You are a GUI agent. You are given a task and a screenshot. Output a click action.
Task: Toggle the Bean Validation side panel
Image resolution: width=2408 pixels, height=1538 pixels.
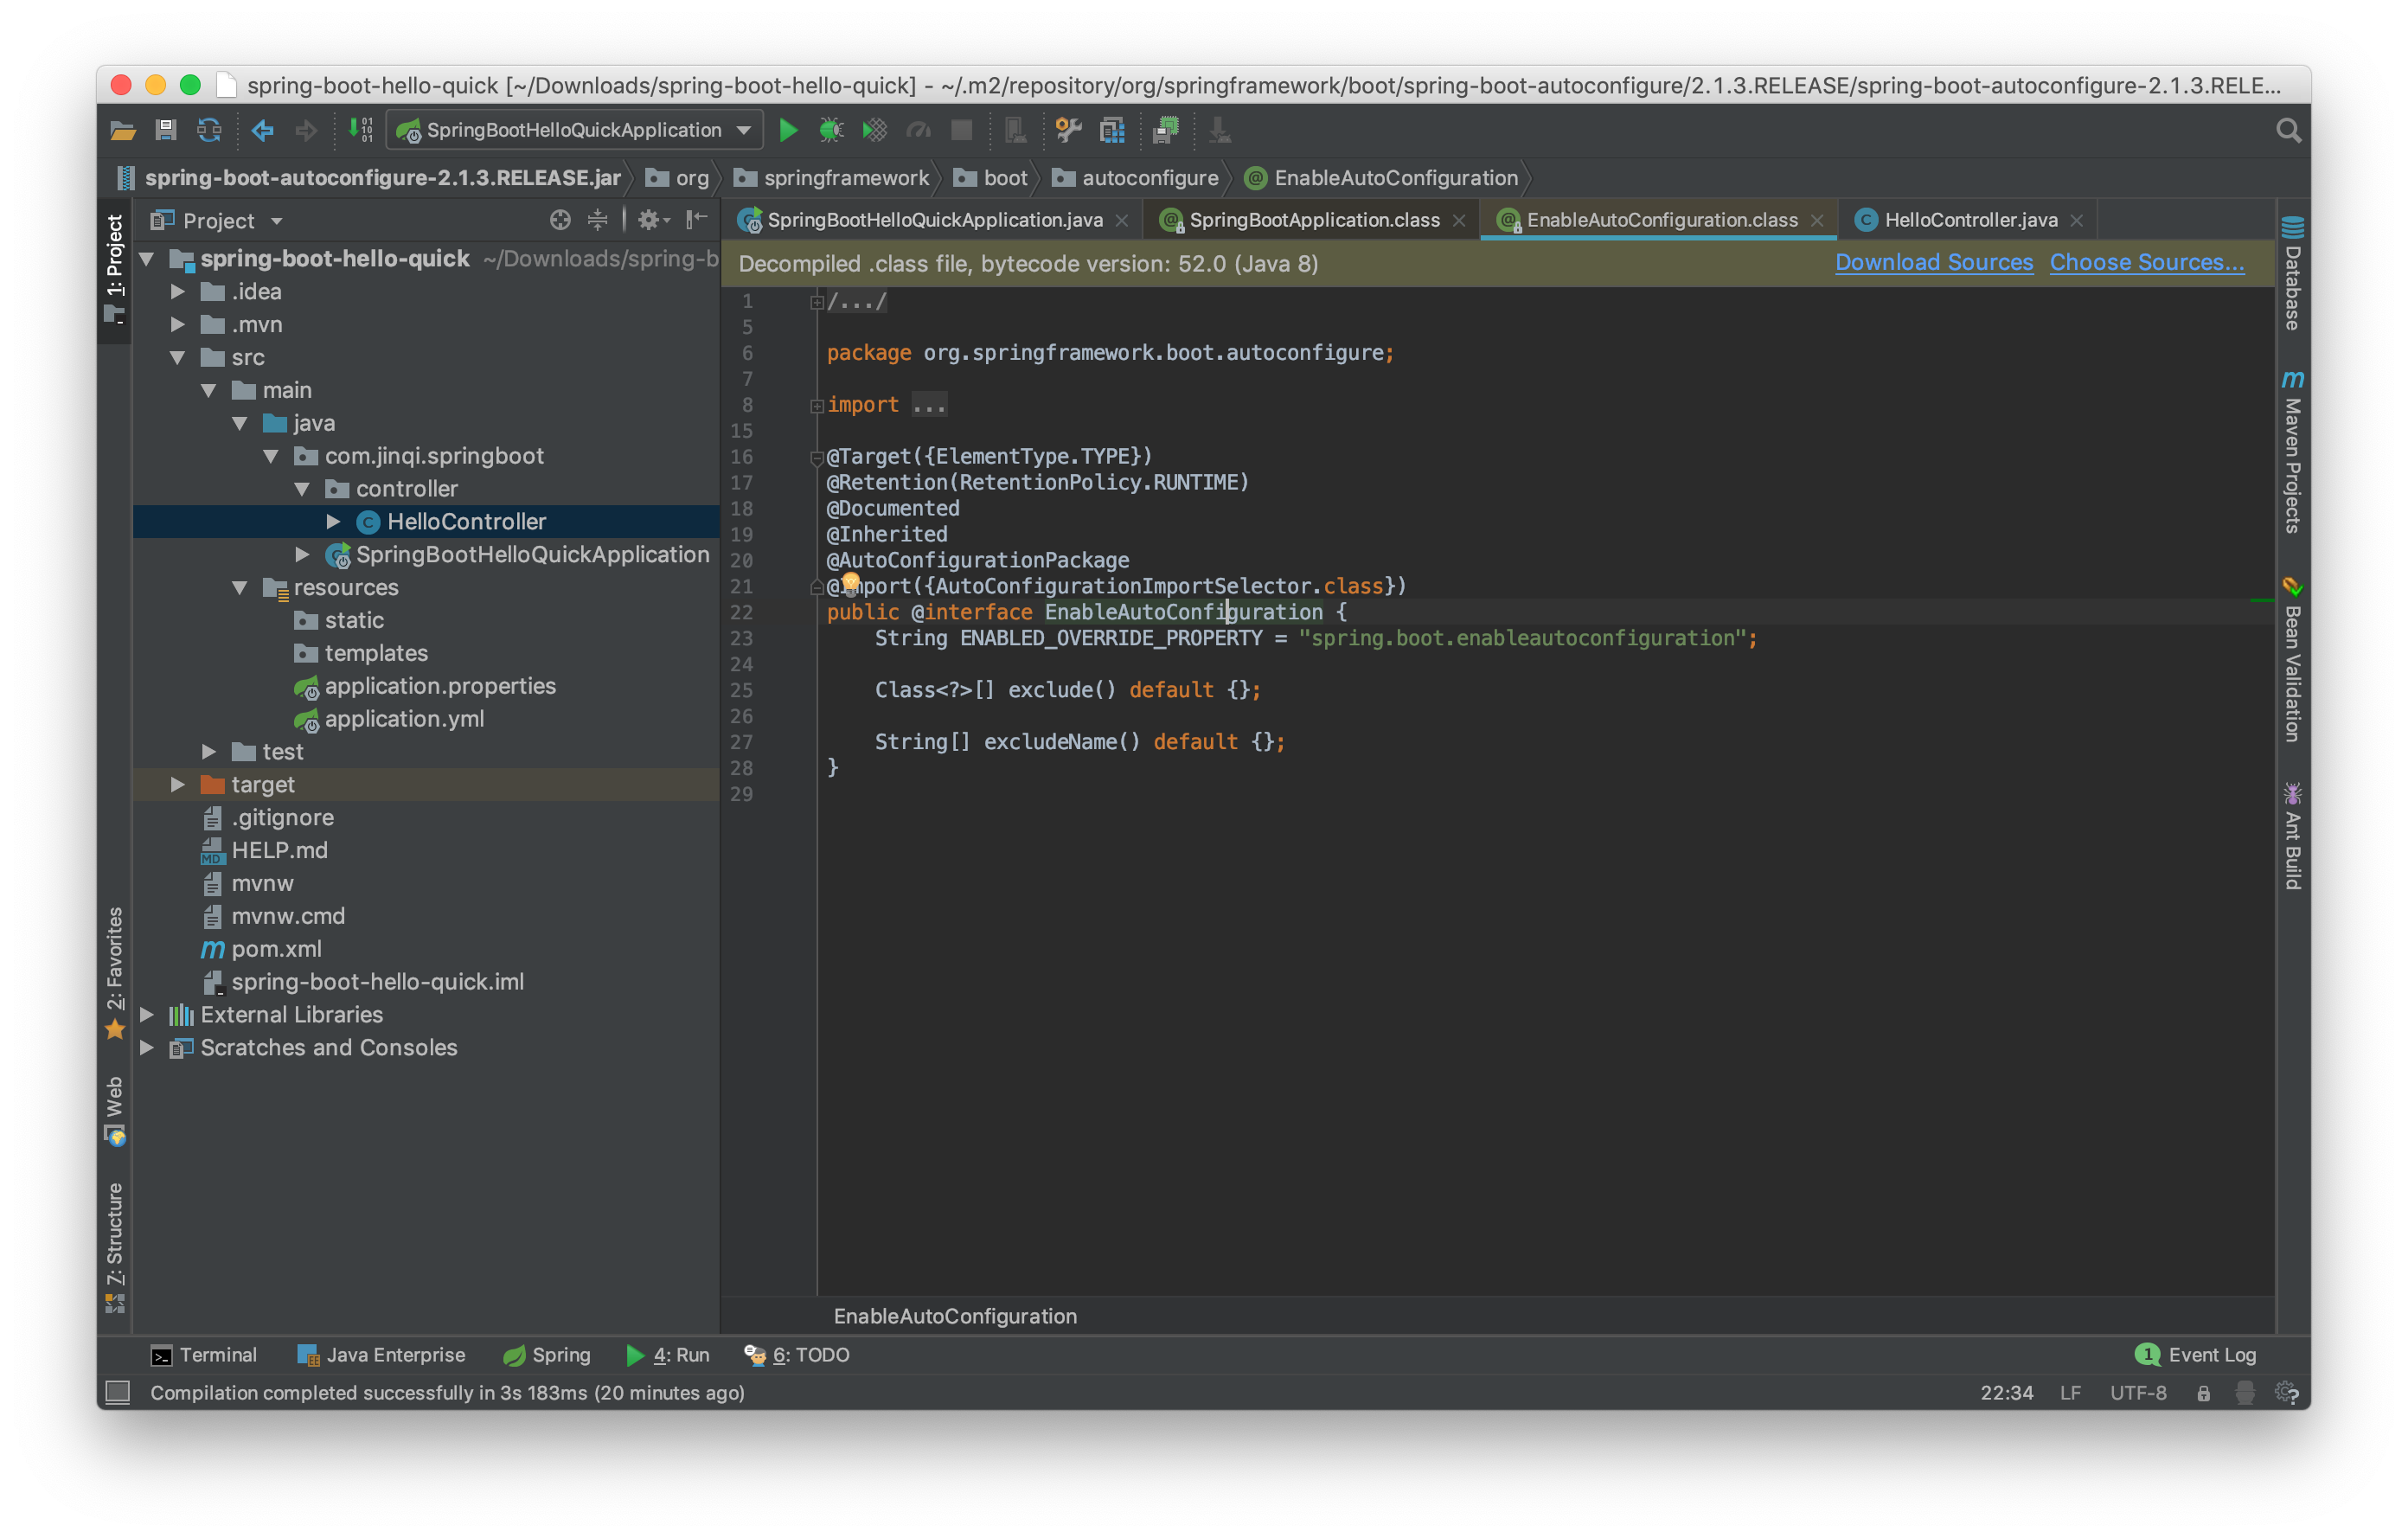pos(2292,660)
